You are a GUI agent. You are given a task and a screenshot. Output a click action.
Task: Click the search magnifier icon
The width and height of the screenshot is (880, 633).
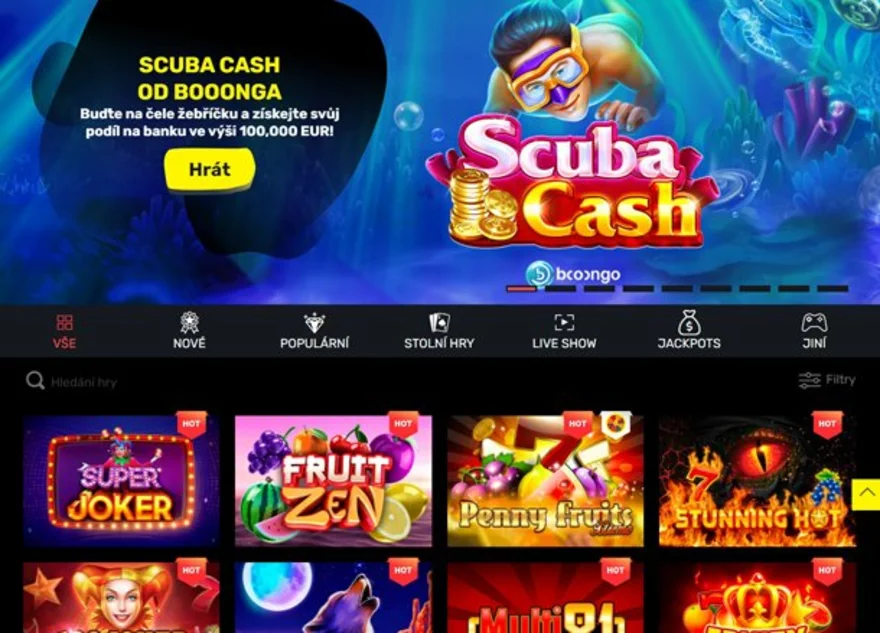(35, 380)
